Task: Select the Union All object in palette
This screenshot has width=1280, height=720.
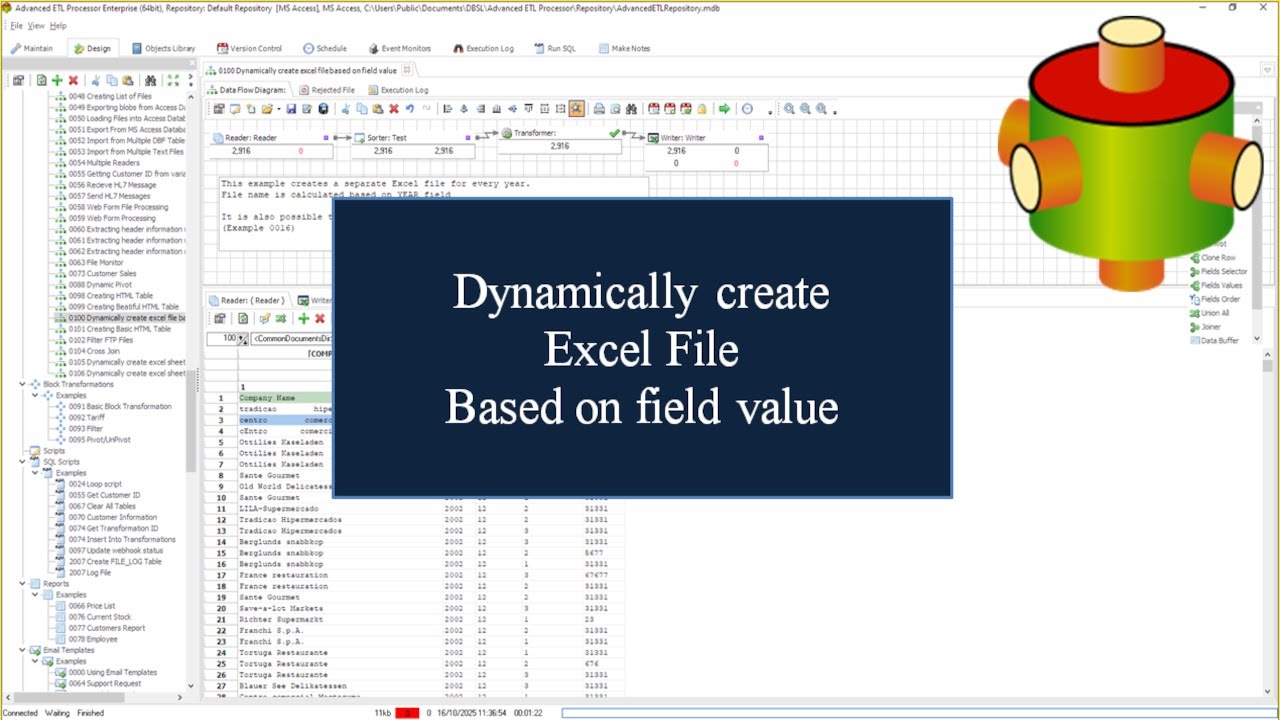Action: click(1210, 313)
